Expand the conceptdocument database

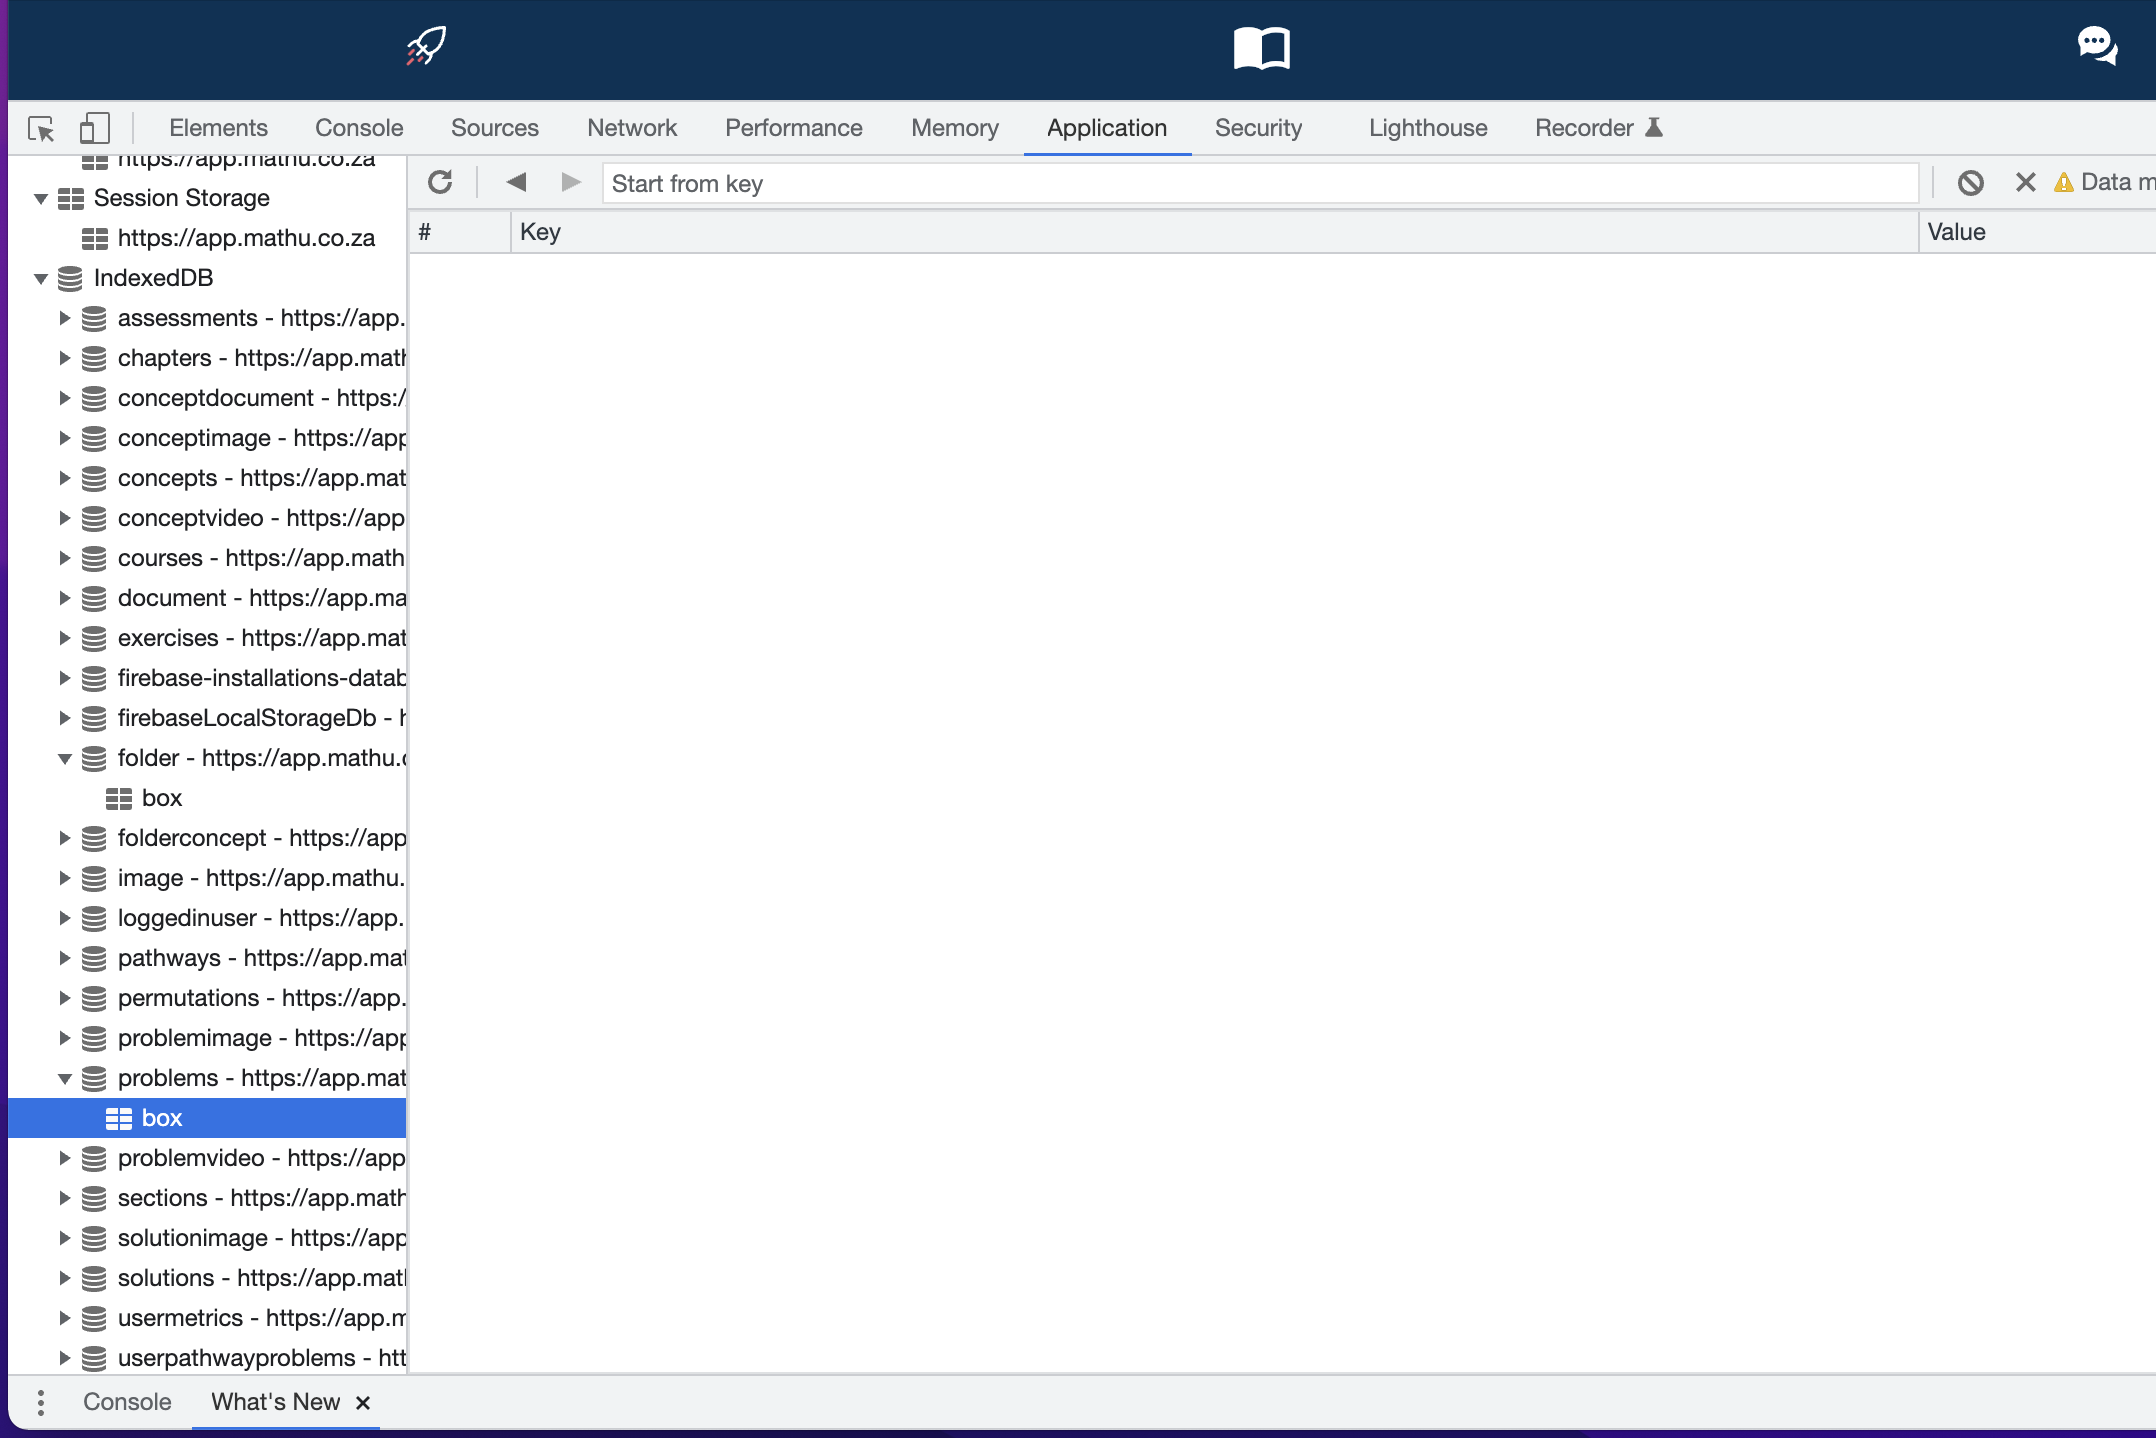coord(65,398)
